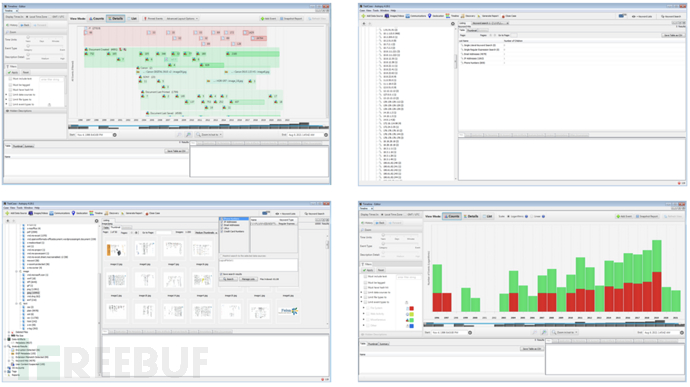Click Snapshot Report in counts-view timeline window
Screen dimensions: 690x387
647,216
